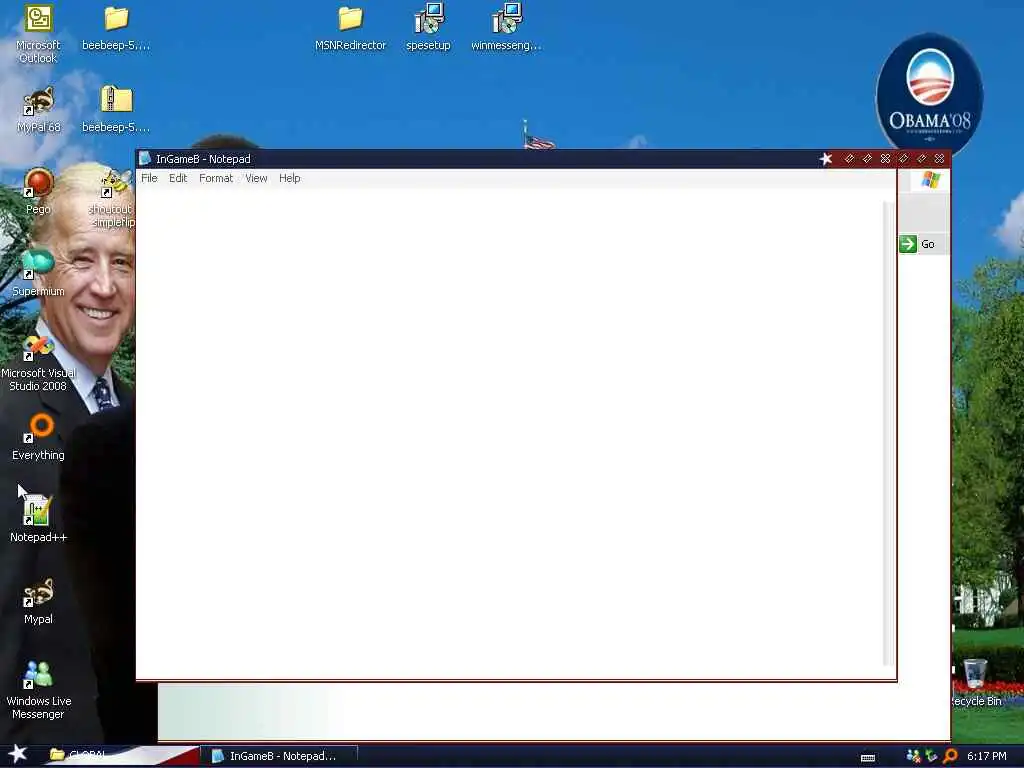
Task: Click inside the Notepad text editing area
Action: [x=509, y=434]
